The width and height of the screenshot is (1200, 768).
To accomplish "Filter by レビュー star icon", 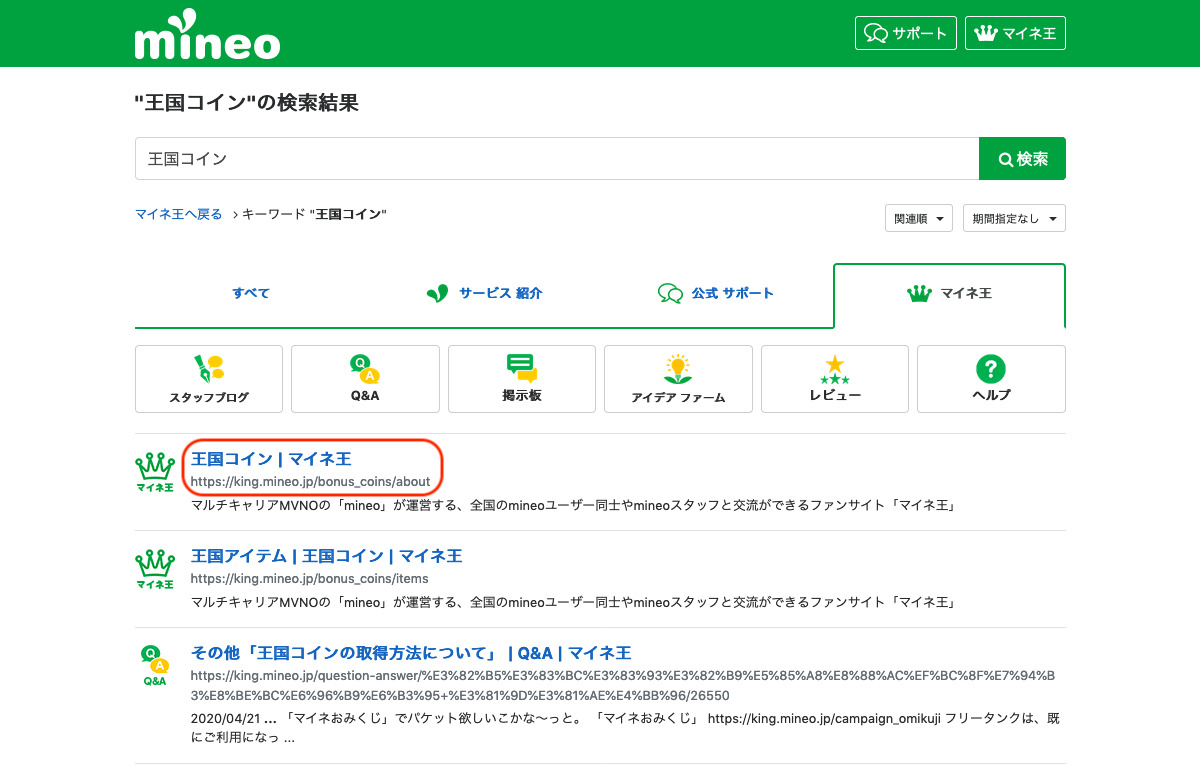I will click(x=834, y=379).
